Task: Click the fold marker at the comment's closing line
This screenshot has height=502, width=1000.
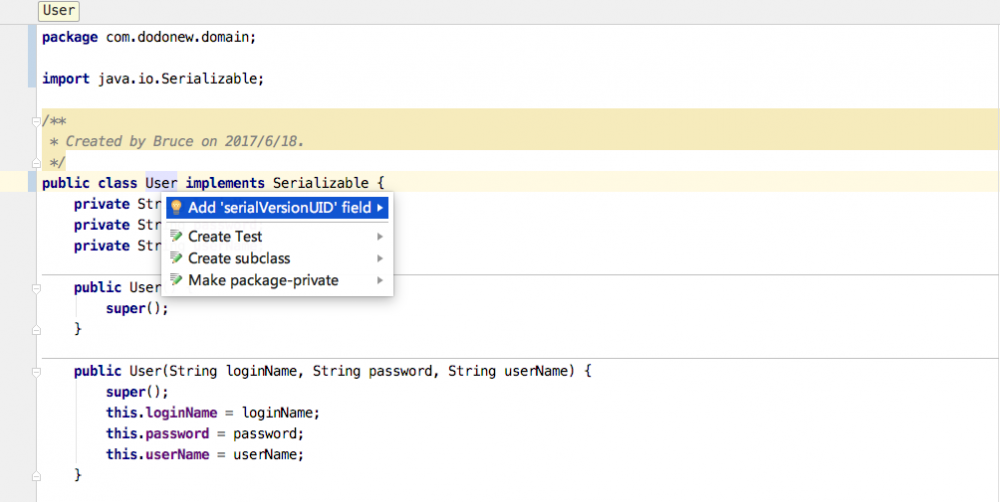Action: (x=36, y=162)
